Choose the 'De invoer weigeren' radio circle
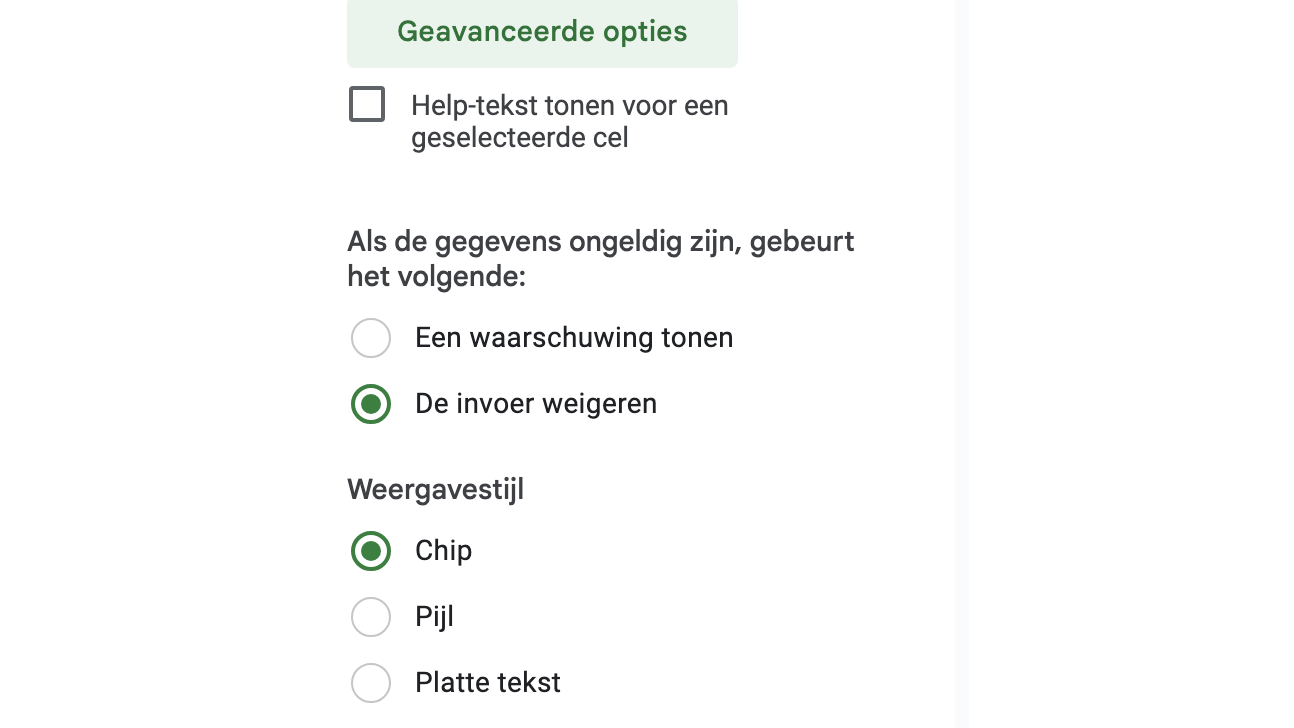Viewport: 1294px width, 728px height. point(371,404)
